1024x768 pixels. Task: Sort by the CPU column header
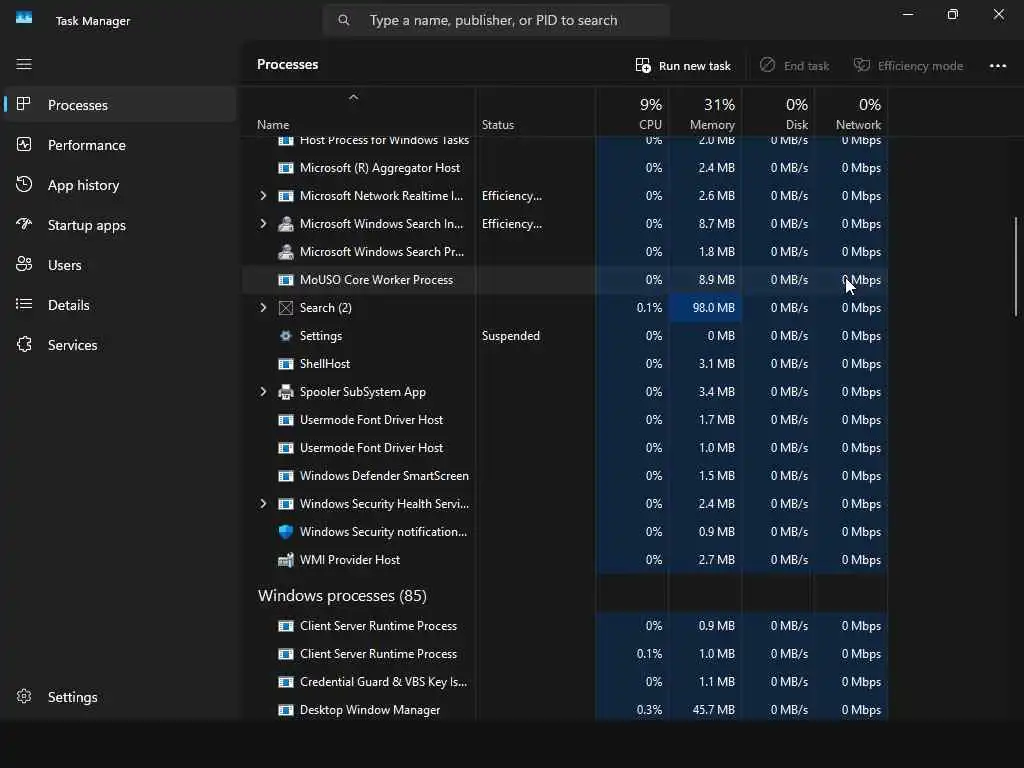[632, 113]
